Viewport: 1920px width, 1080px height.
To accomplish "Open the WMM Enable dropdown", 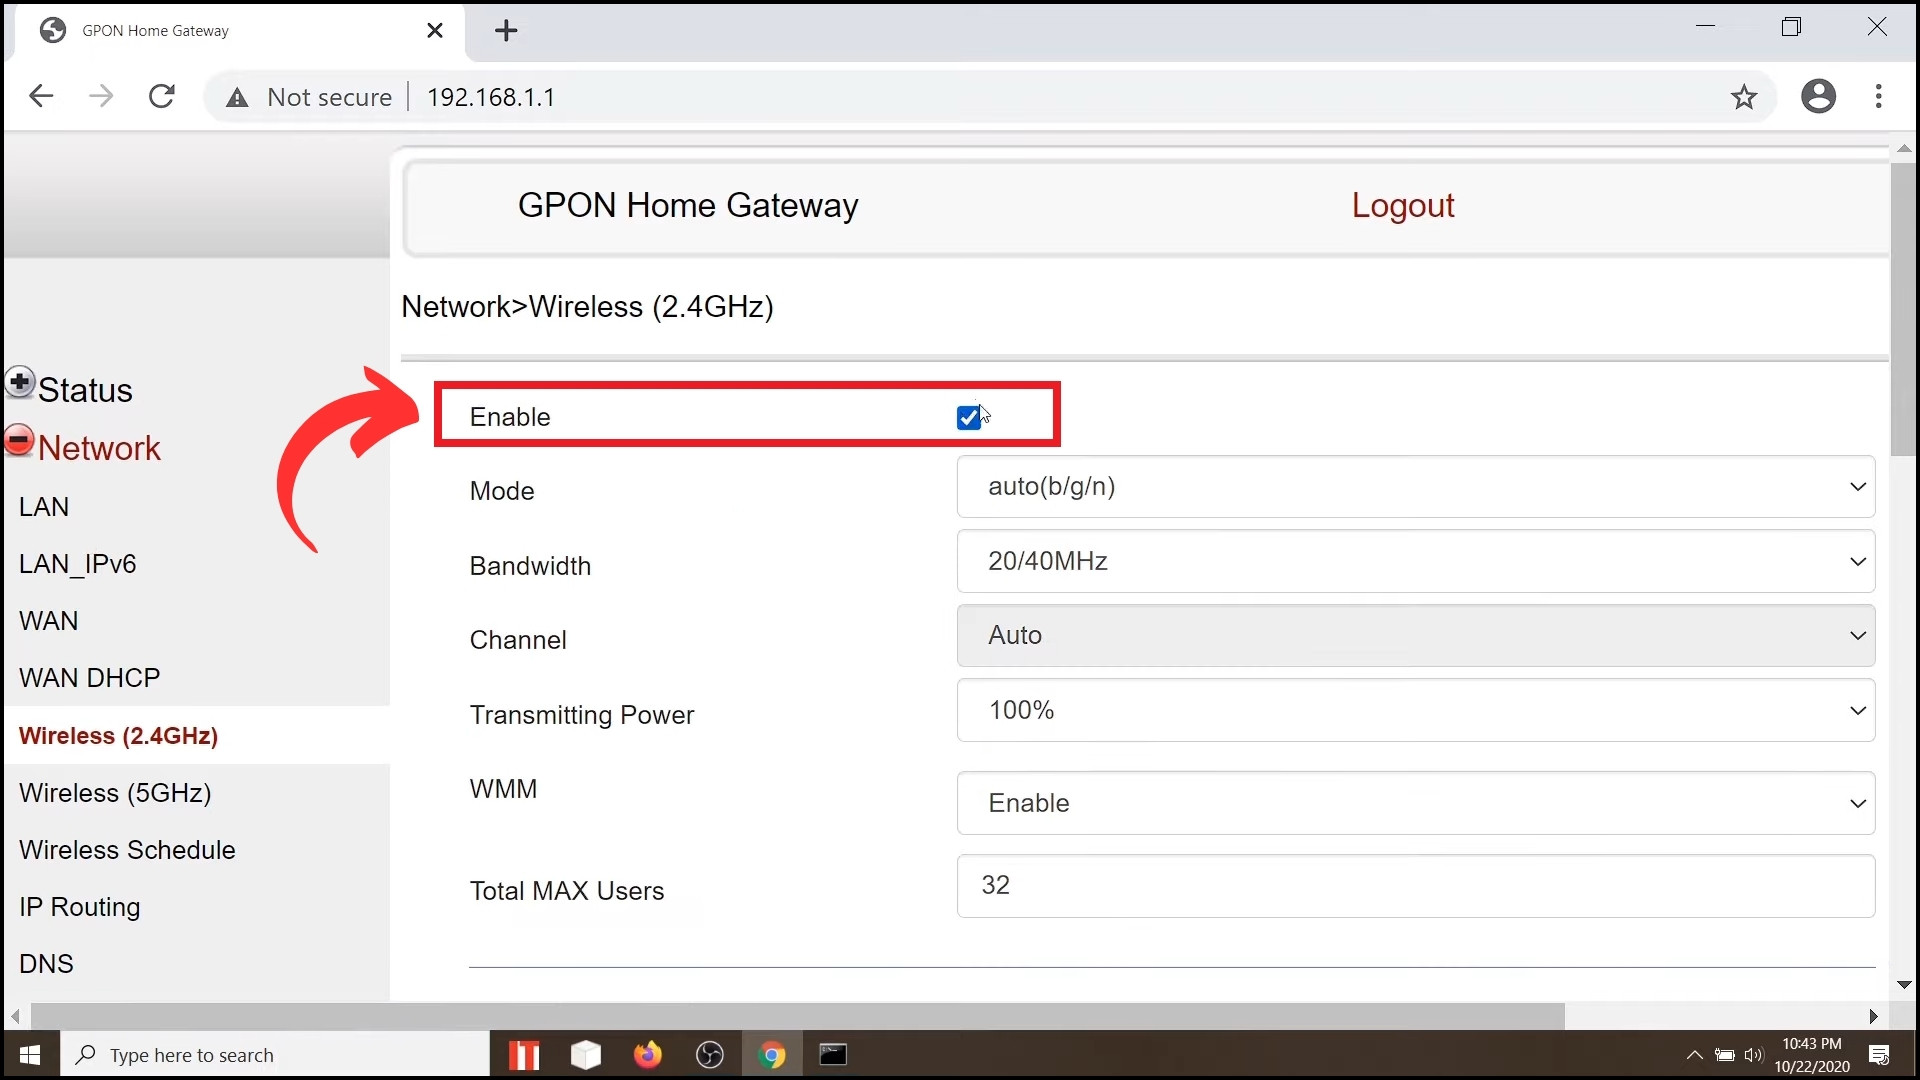I will [x=1415, y=804].
